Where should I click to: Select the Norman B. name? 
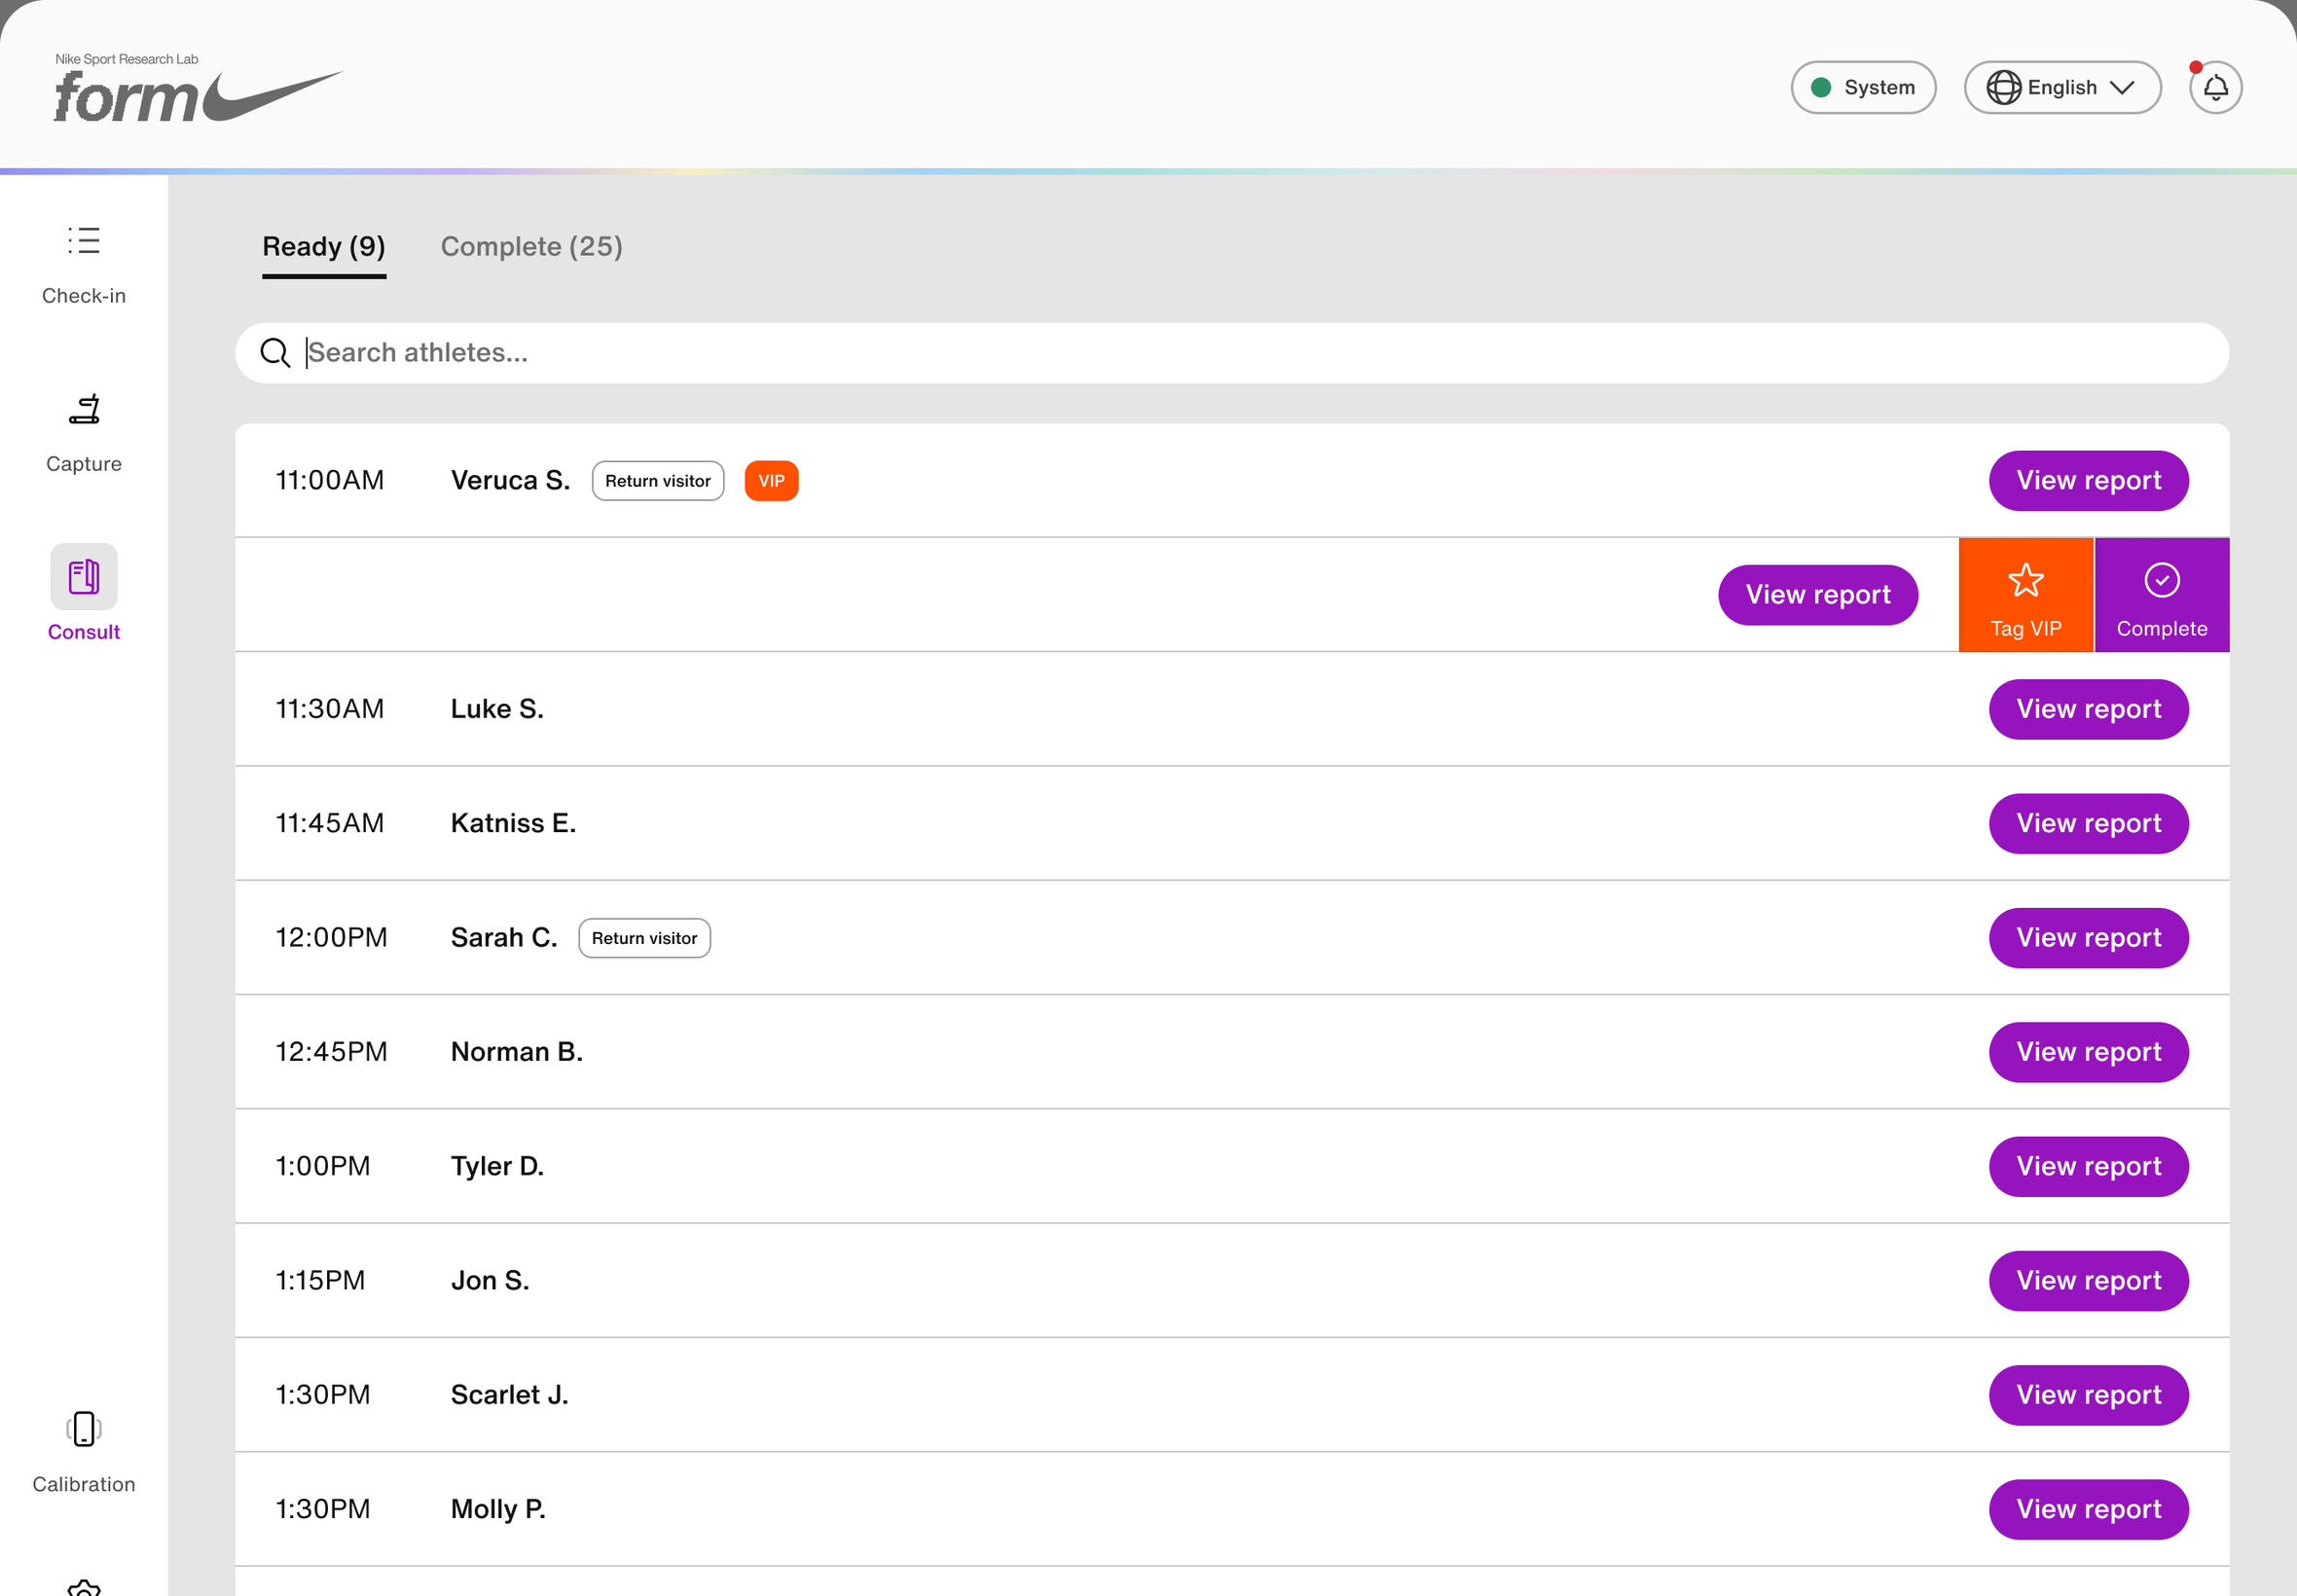click(x=516, y=1052)
